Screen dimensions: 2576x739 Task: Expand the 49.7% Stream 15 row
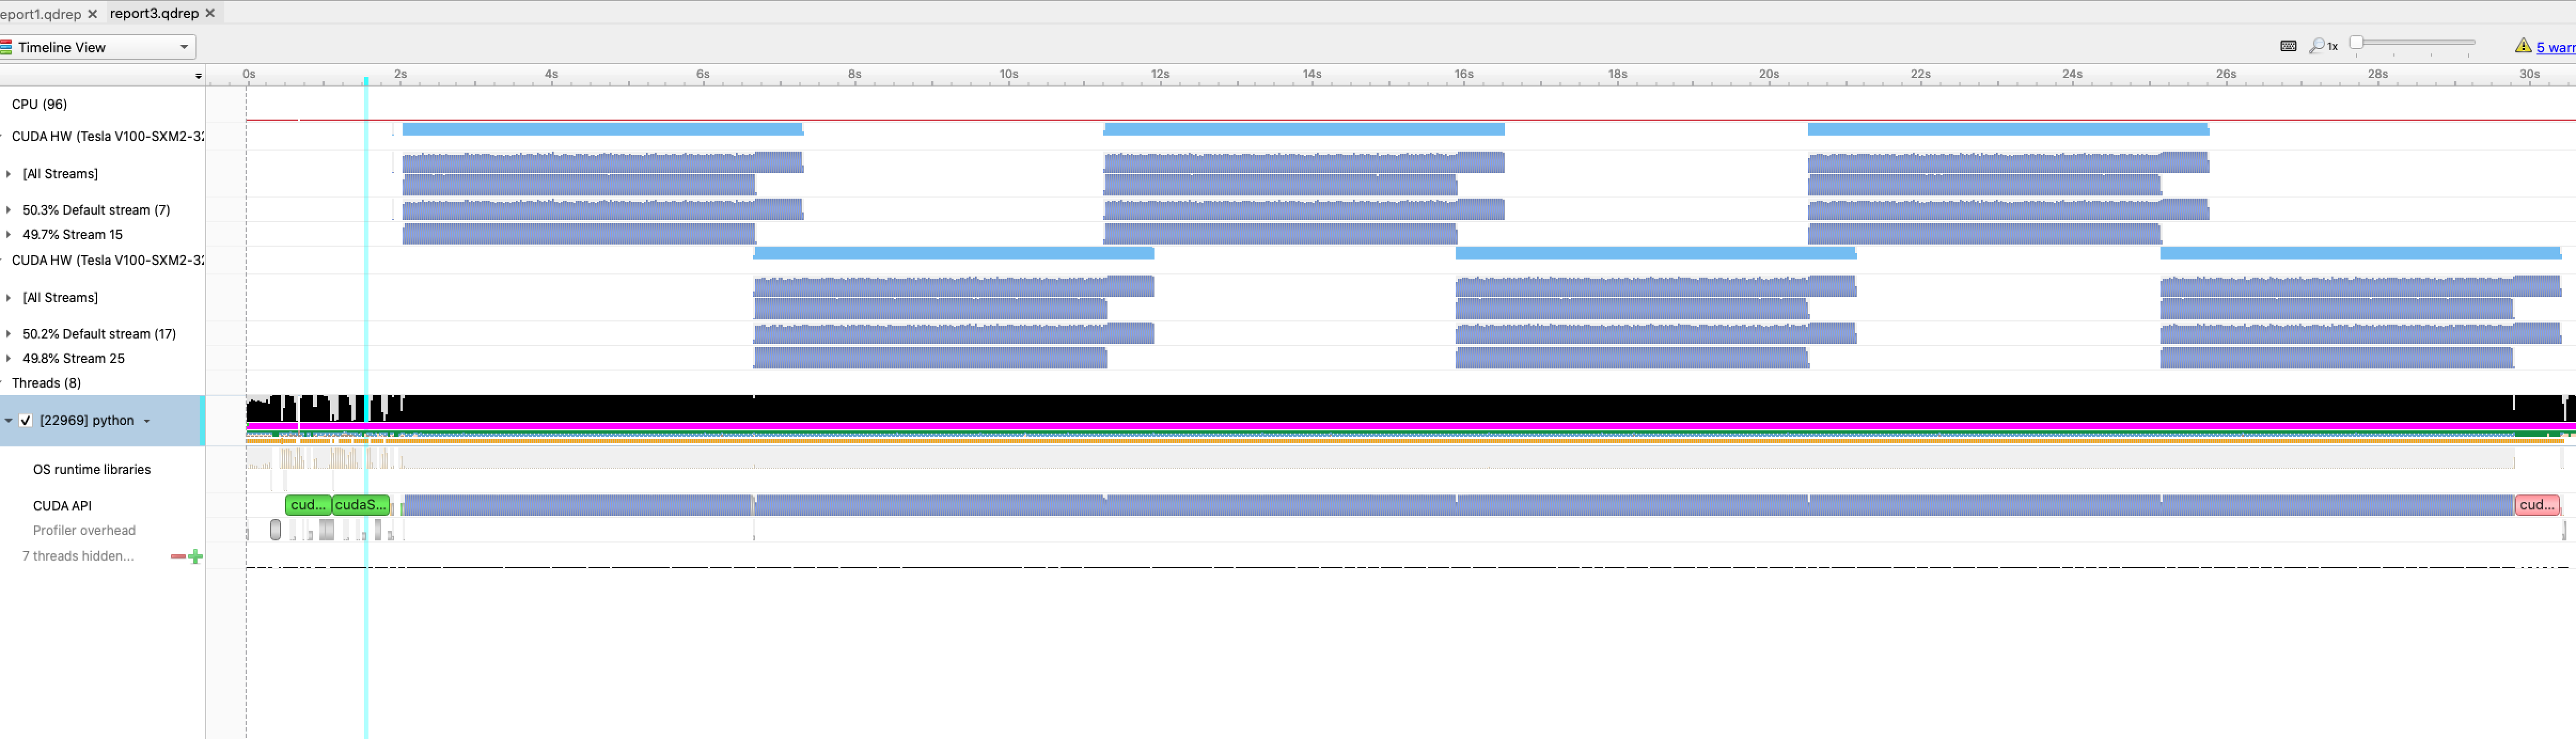click(x=8, y=235)
